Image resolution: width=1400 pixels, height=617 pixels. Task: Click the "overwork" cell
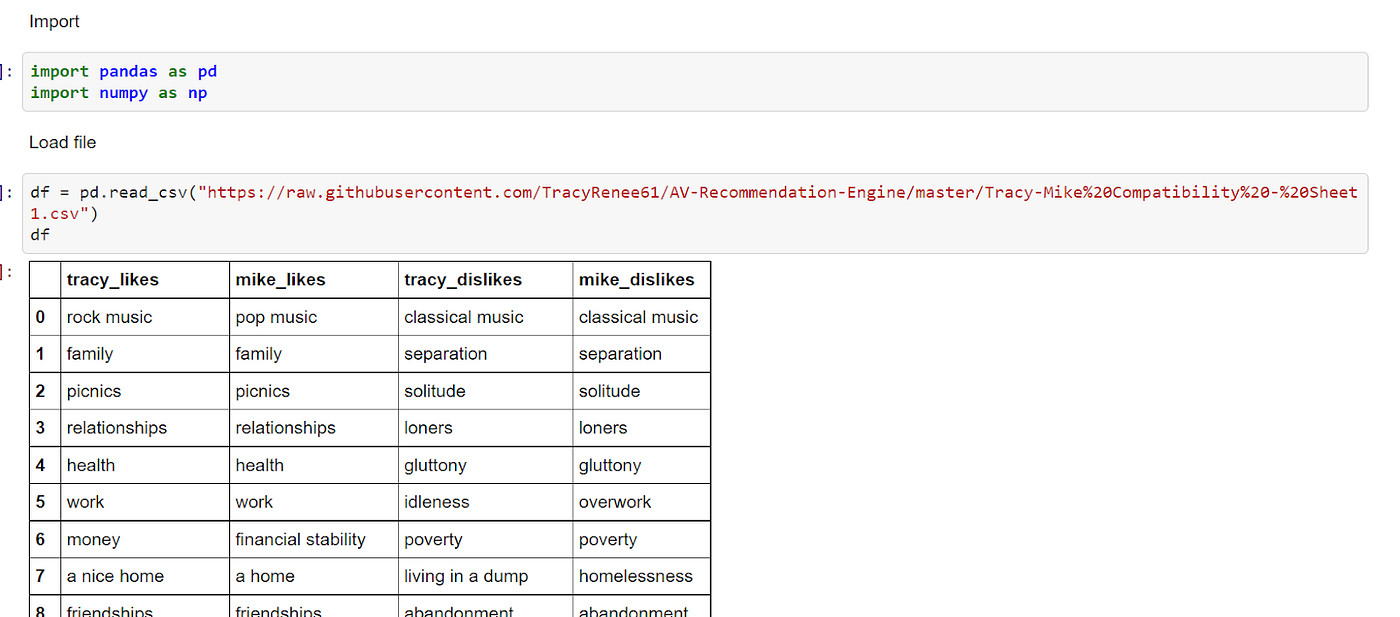[x=615, y=502]
